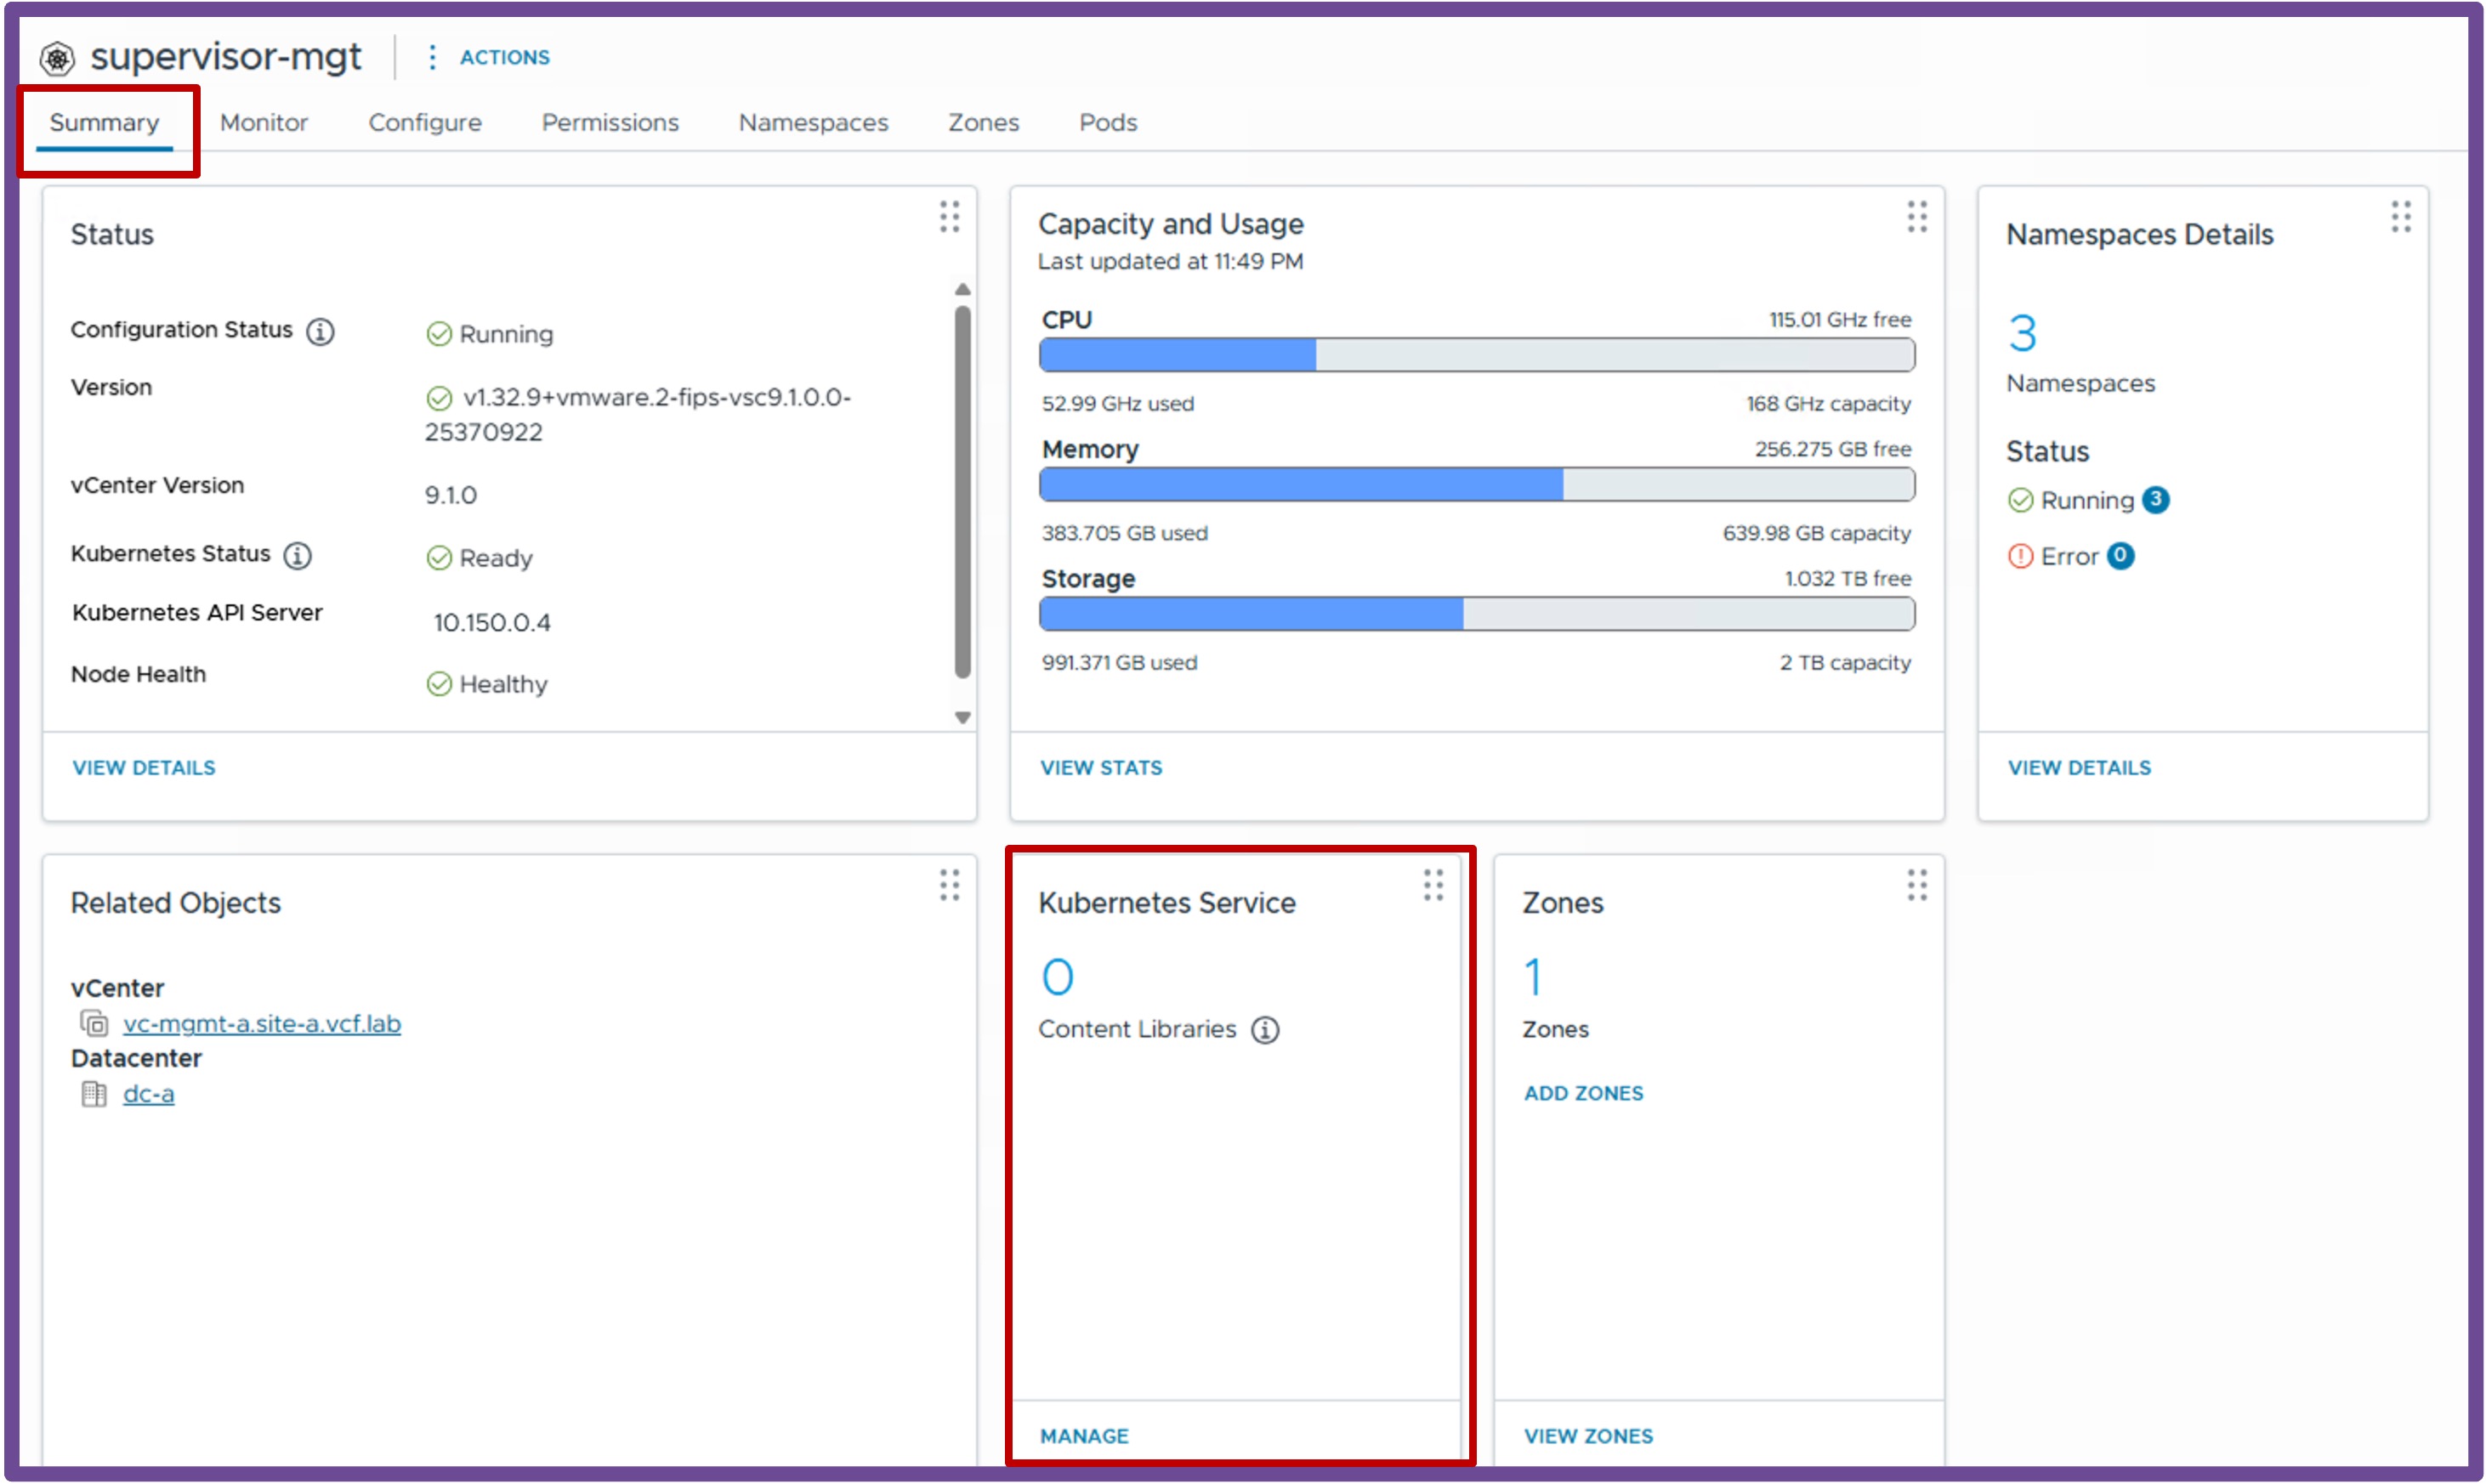The height and width of the screenshot is (1484, 2486).
Task: Click the Namespaces Details card drag handle
Action: 2400,217
